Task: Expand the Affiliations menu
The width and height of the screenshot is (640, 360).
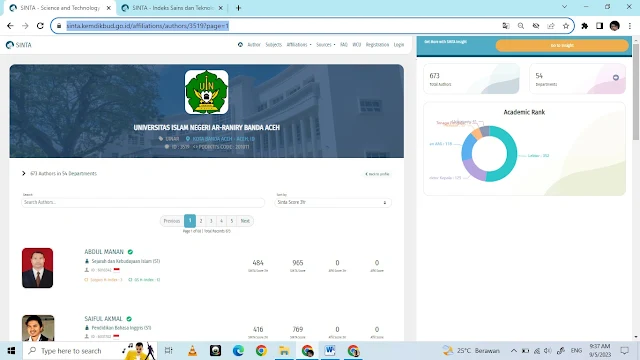Action: (299, 44)
